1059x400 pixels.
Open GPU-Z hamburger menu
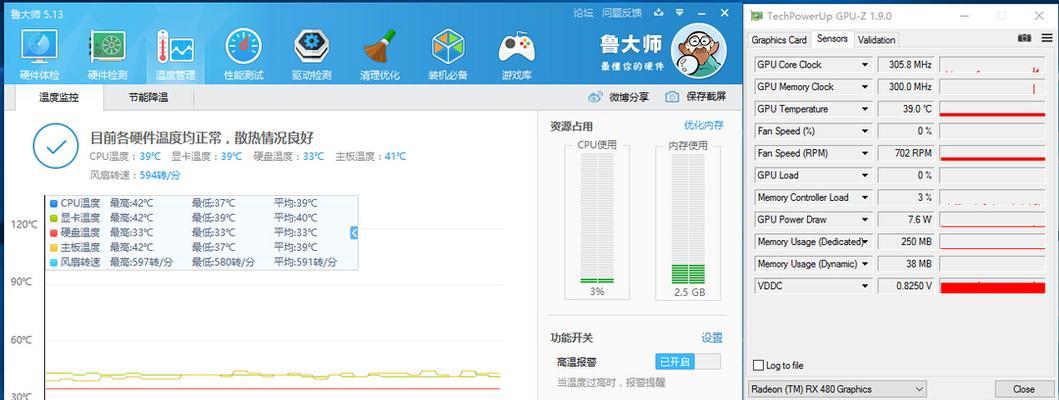pyautogui.click(x=1046, y=39)
